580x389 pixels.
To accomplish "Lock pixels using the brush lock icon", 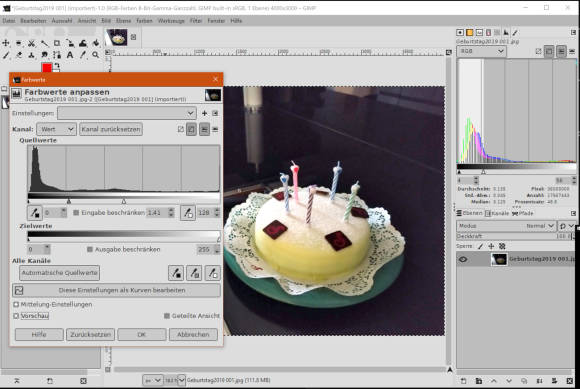I will (480, 246).
